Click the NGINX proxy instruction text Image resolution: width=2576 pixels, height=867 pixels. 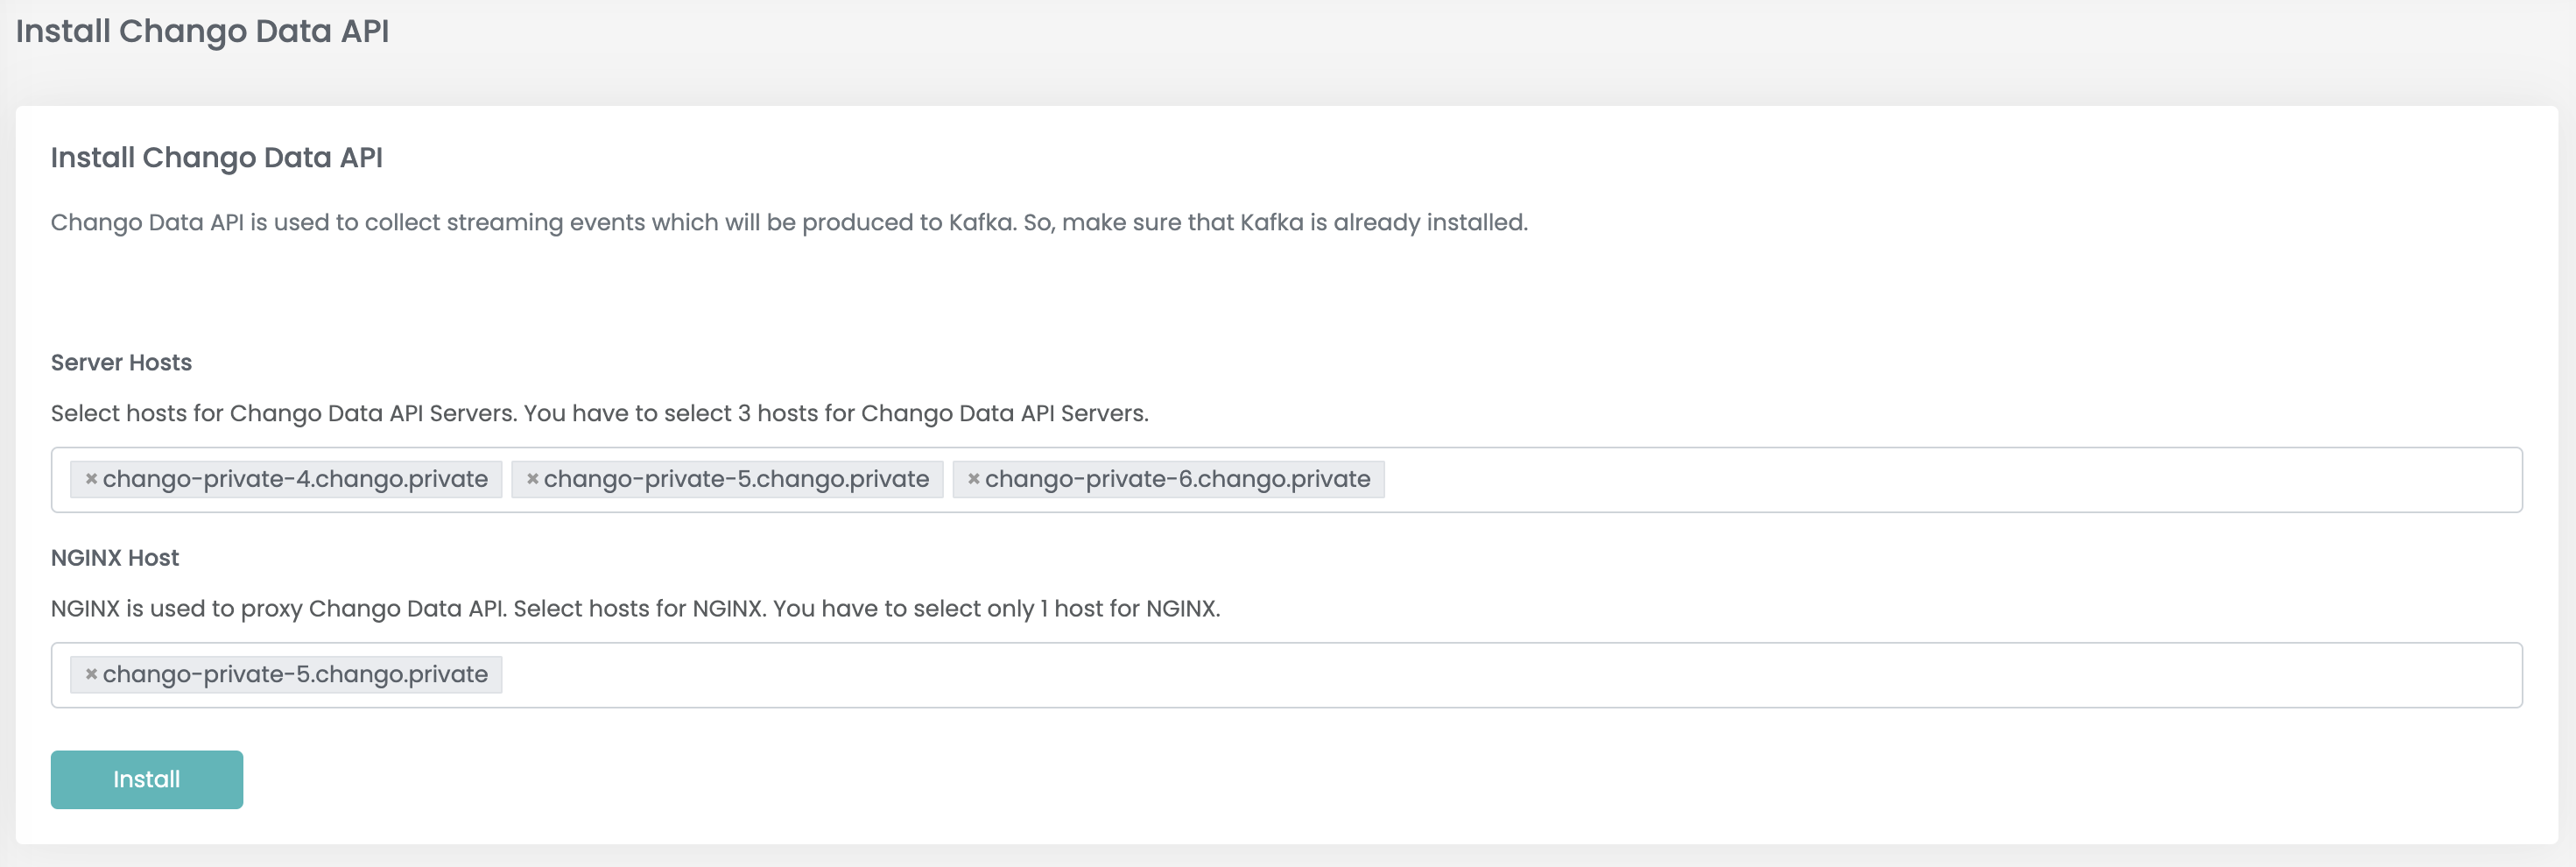(x=636, y=608)
